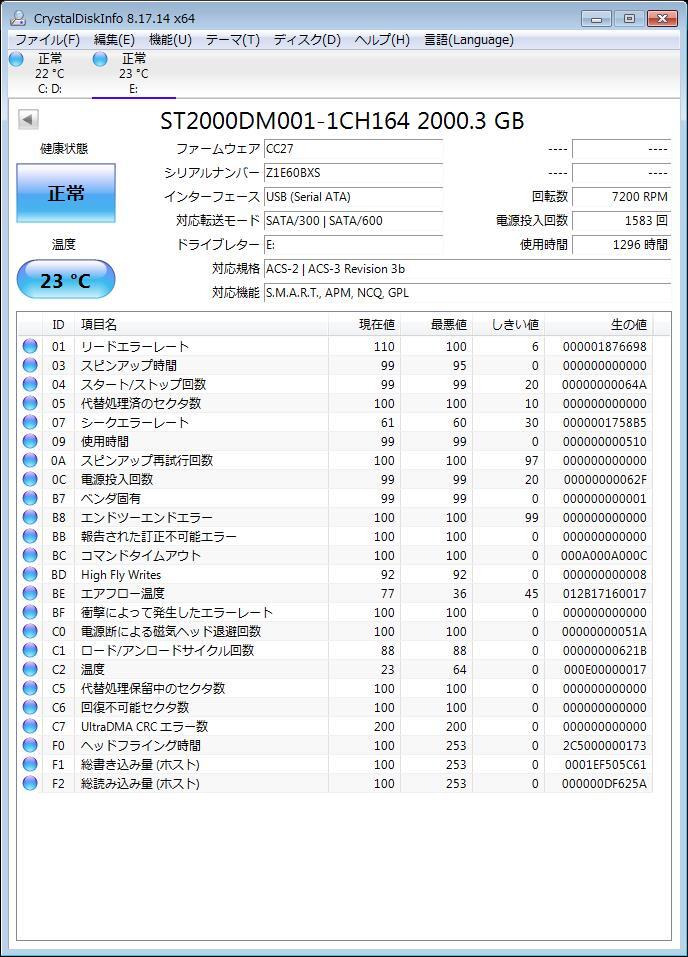Click raw value 012B17160017
Viewport: 688px width, 957px height.
604,593
